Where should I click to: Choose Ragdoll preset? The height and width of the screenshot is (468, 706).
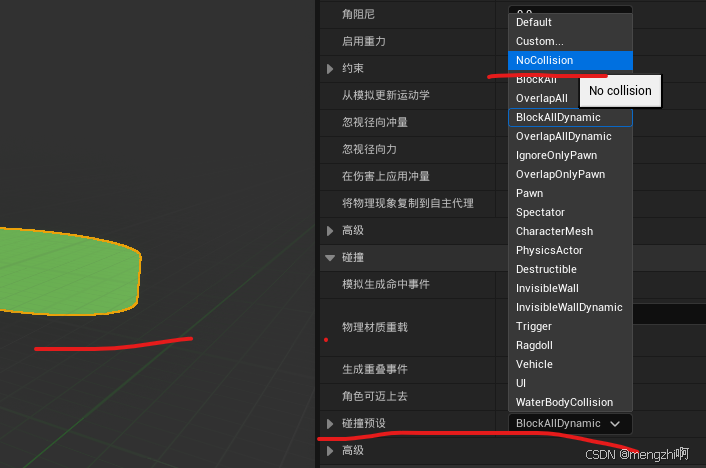point(570,345)
